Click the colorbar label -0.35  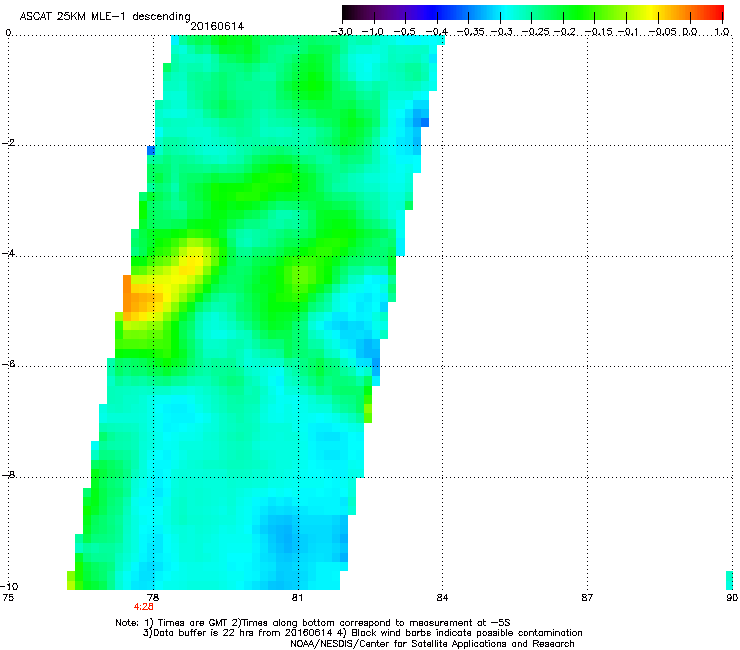point(470,32)
